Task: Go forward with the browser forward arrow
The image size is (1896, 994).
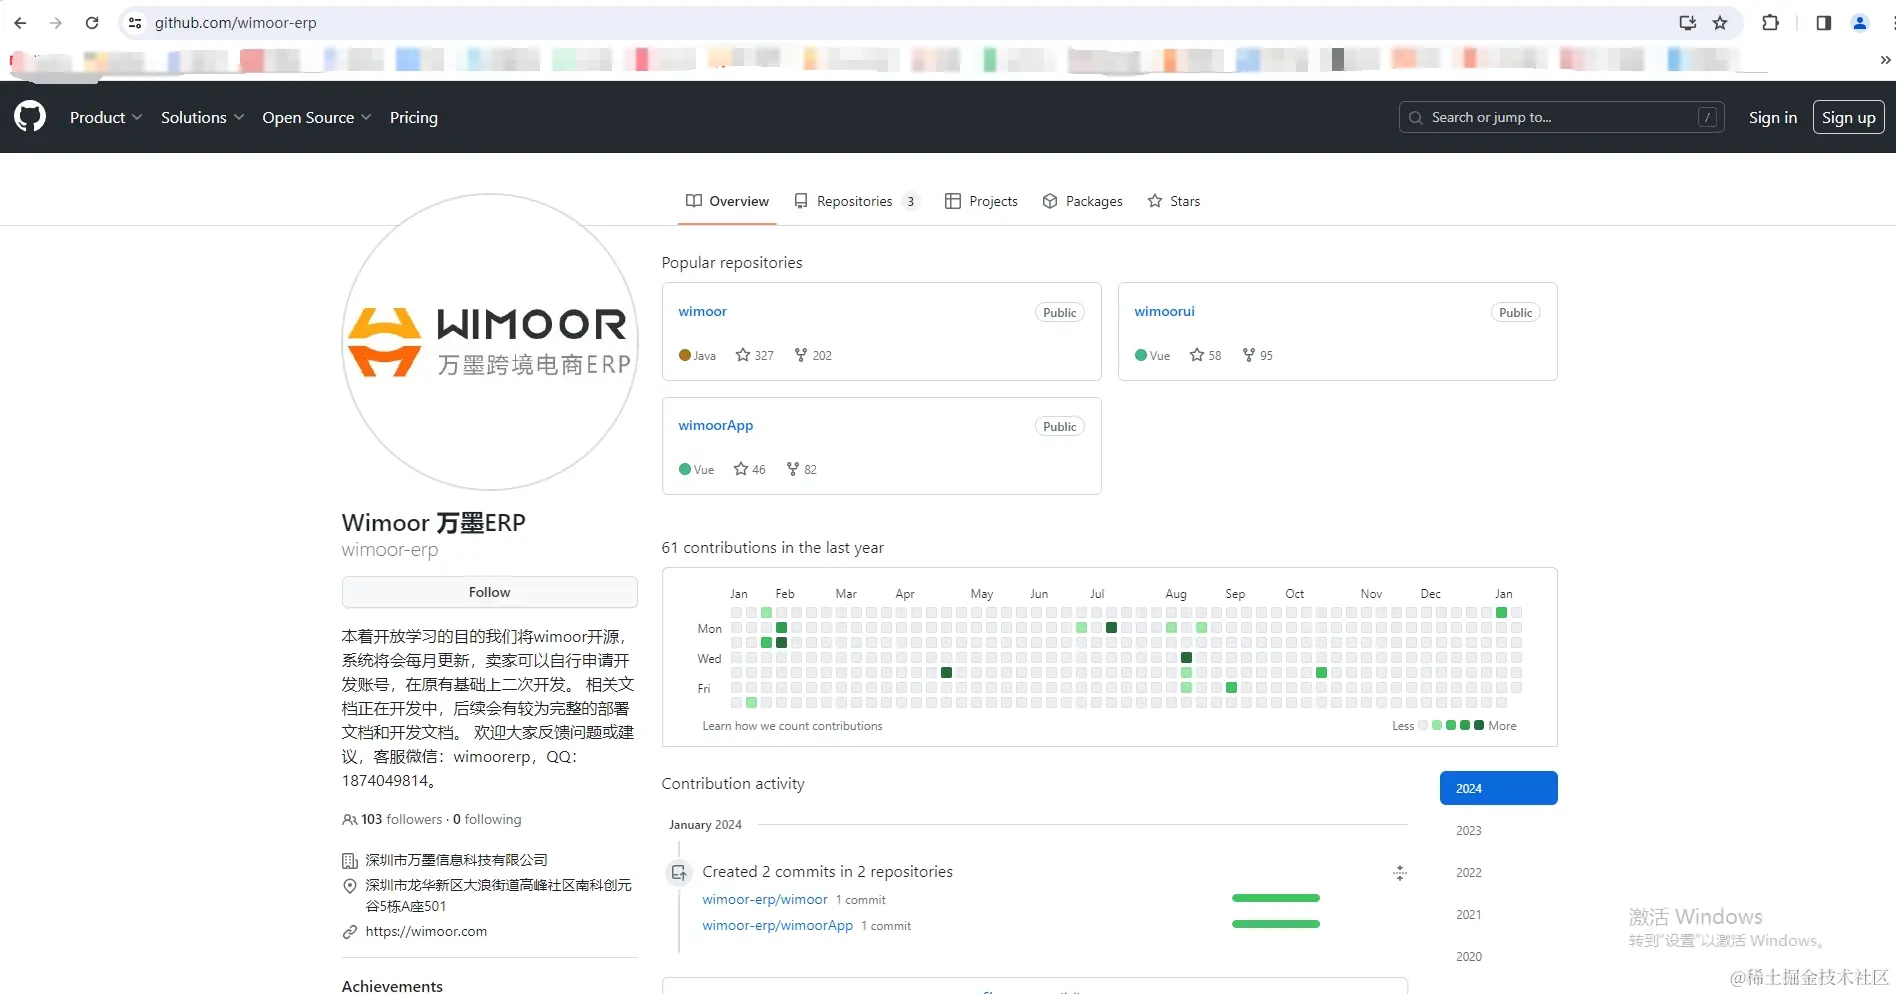Action: (56, 23)
